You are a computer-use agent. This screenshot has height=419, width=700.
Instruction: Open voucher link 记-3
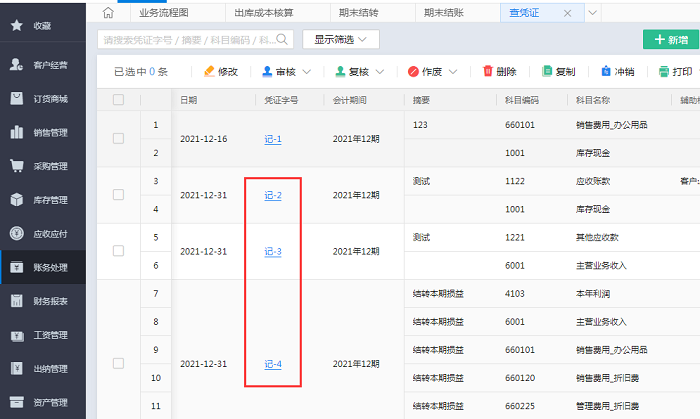click(273, 252)
